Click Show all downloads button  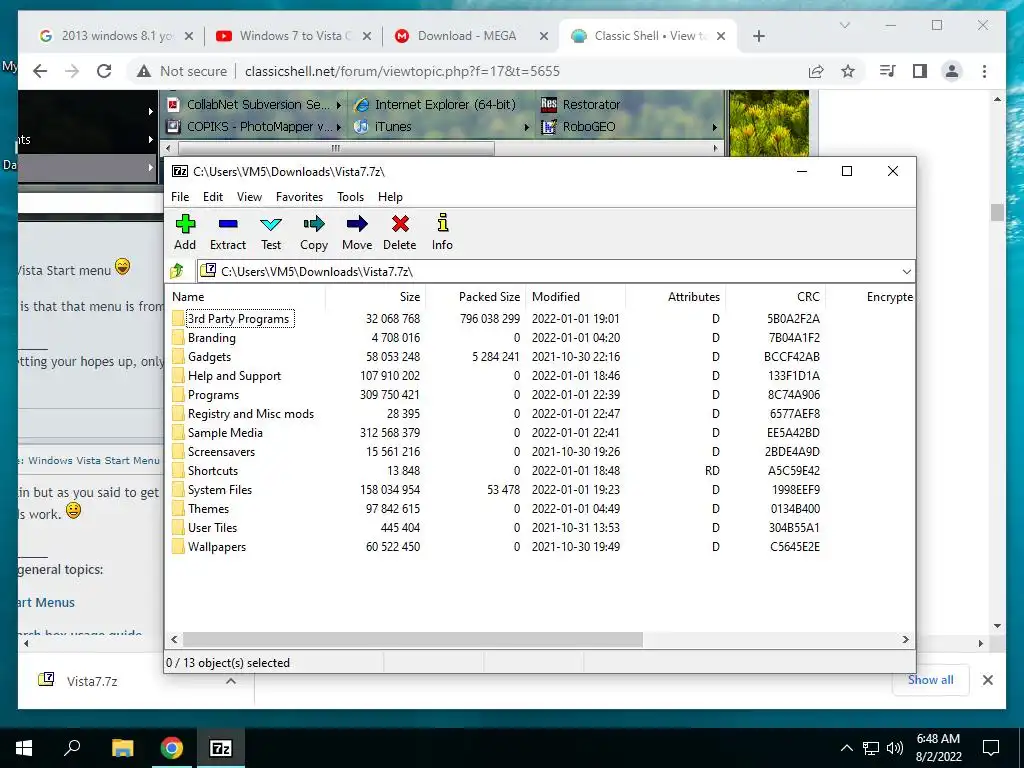[x=931, y=680]
